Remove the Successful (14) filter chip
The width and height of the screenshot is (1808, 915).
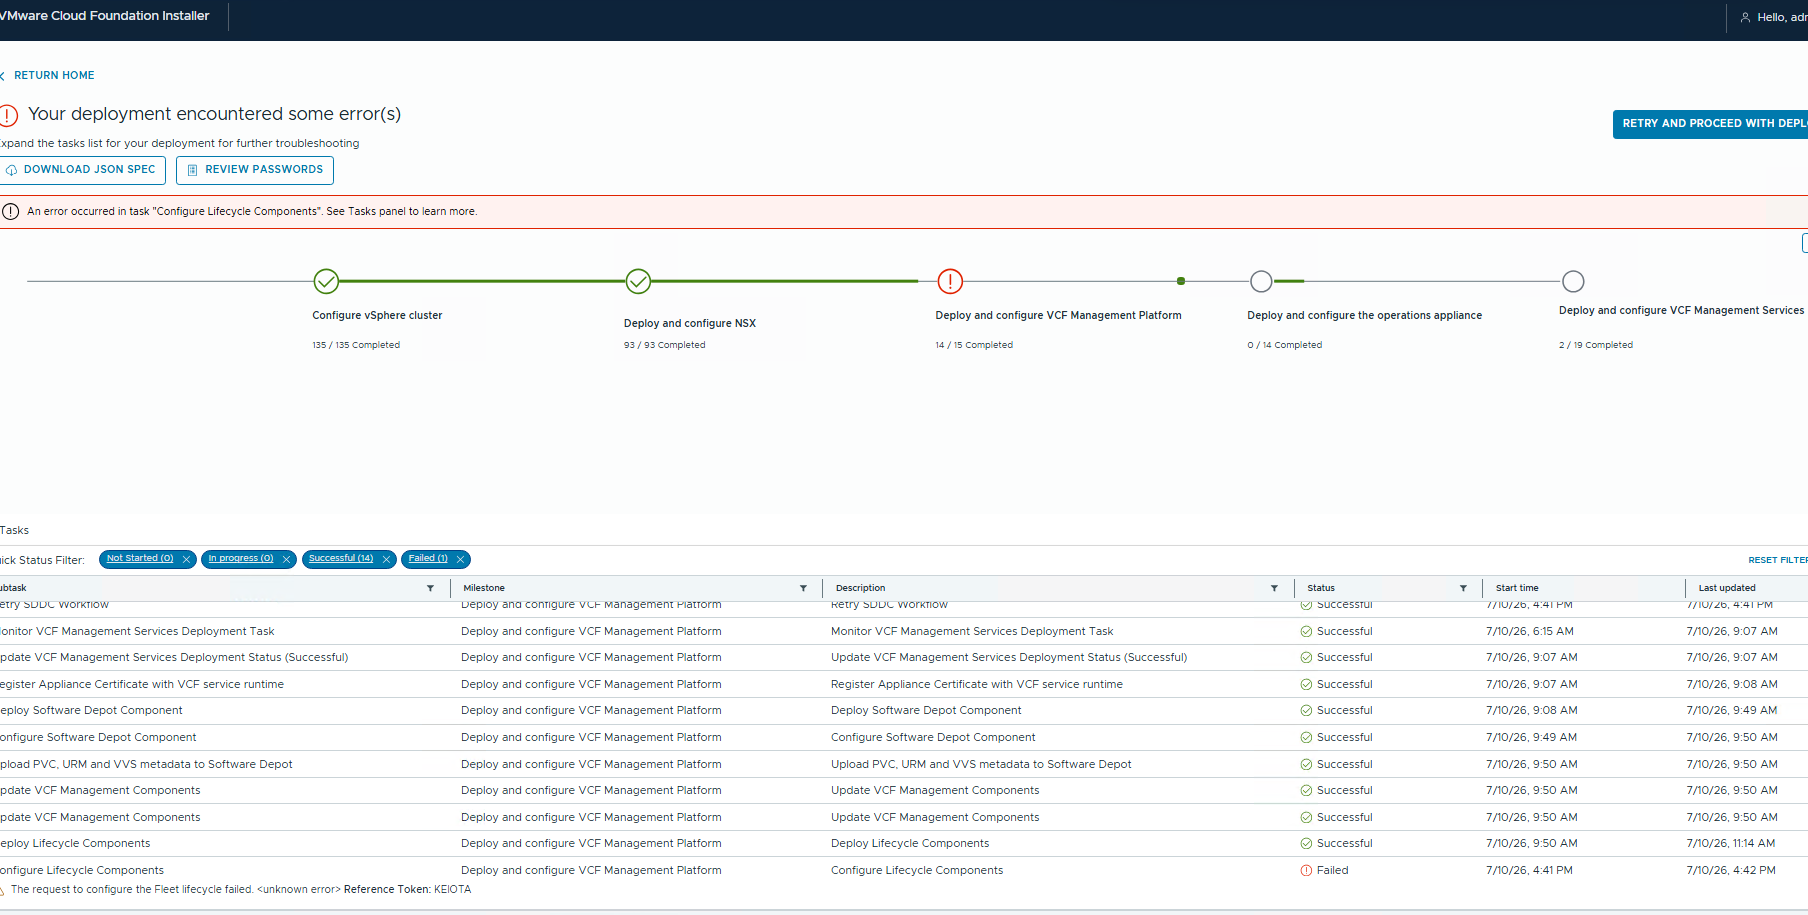coord(386,559)
